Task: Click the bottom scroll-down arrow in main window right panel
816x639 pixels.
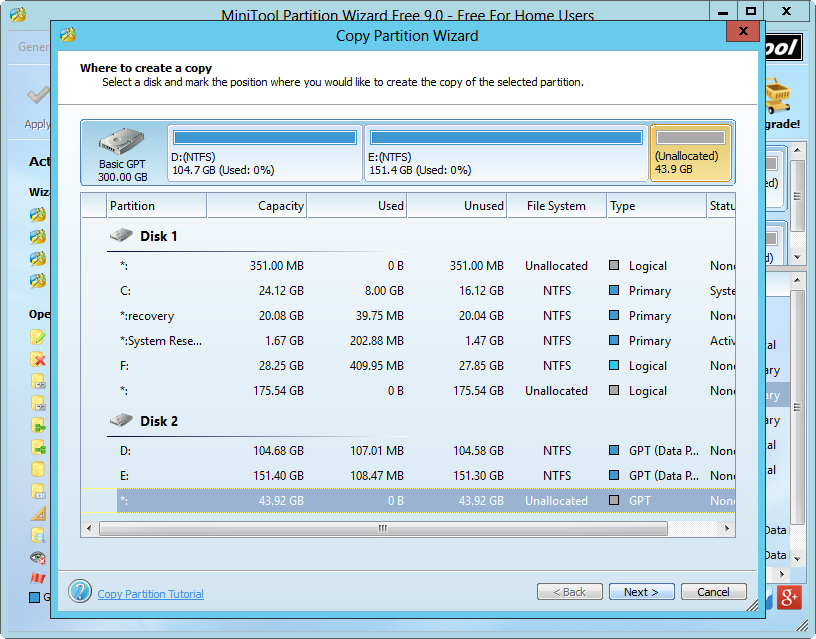Action: [797, 559]
